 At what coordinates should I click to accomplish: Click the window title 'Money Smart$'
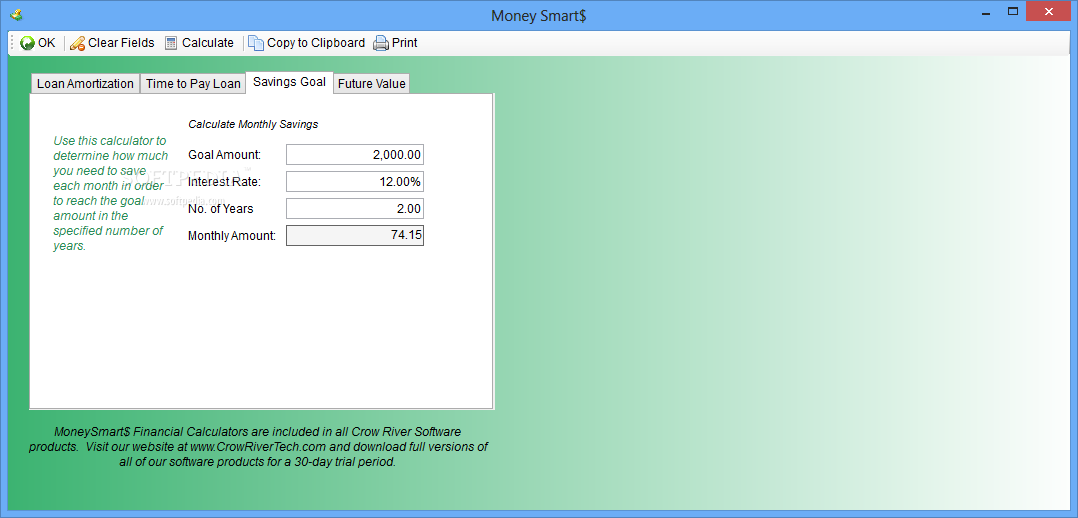pyautogui.click(x=538, y=16)
